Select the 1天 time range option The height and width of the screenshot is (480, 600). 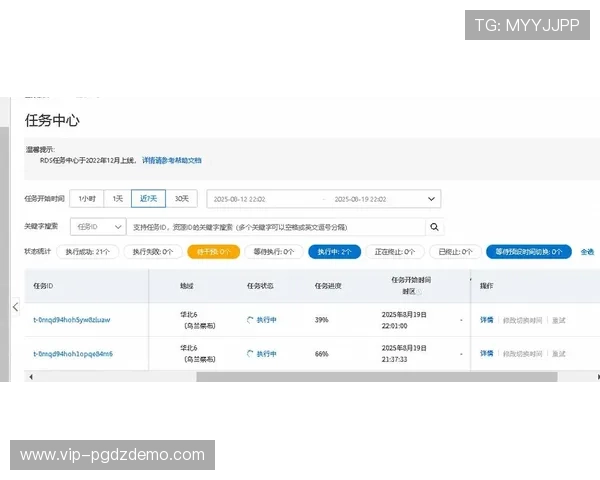click(118, 198)
